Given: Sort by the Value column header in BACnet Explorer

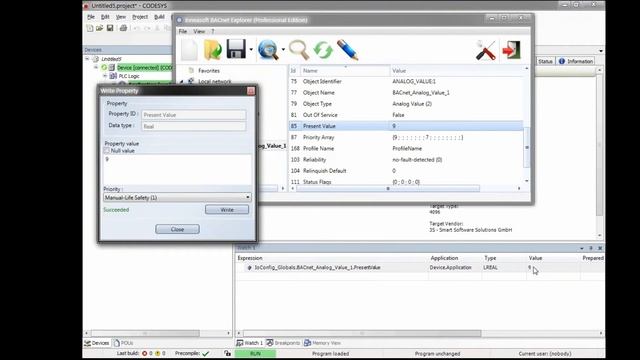Looking at the screenshot, I should point(457,71).
